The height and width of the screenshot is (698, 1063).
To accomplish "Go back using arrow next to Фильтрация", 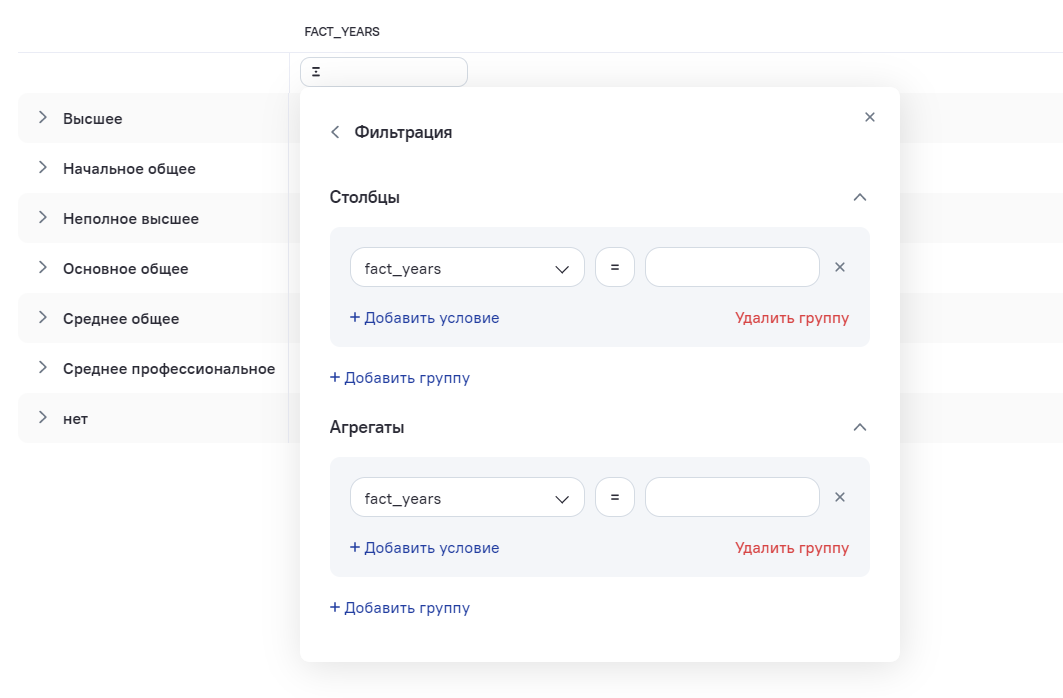I will [335, 132].
